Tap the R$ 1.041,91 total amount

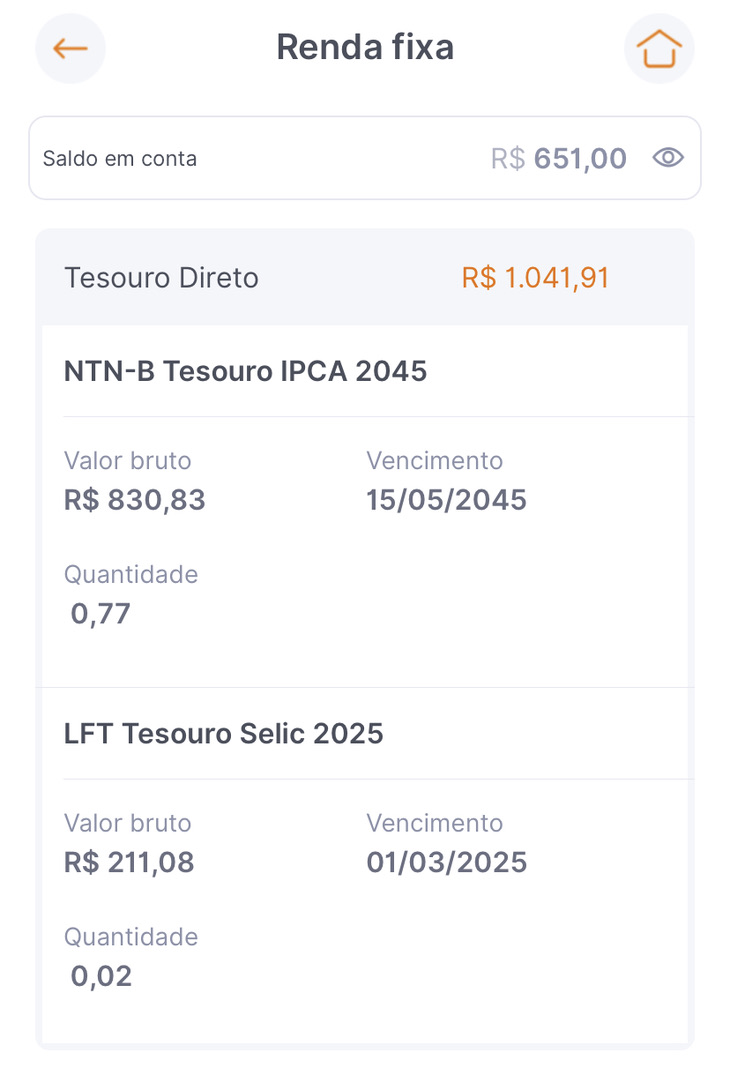pos(535,278)
